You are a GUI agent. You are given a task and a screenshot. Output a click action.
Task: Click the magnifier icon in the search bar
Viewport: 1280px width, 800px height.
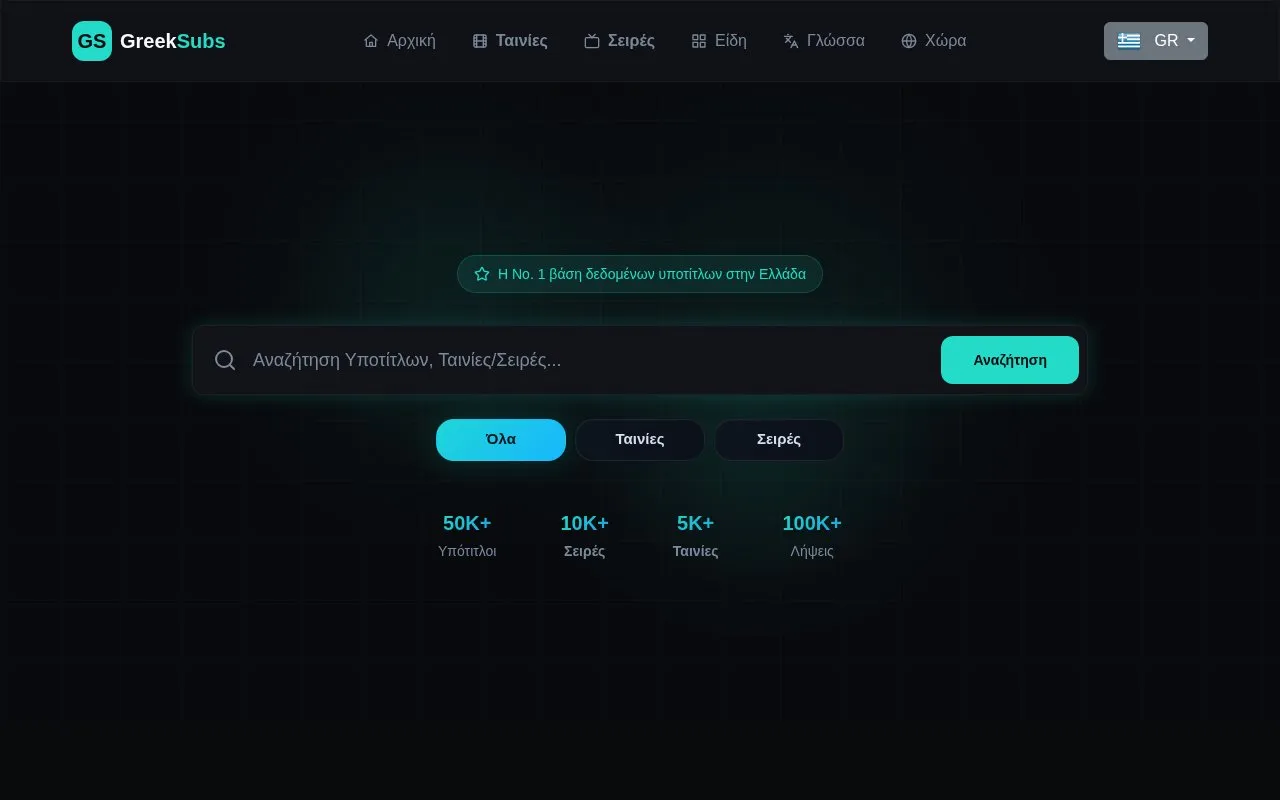(x=225, y=360)
